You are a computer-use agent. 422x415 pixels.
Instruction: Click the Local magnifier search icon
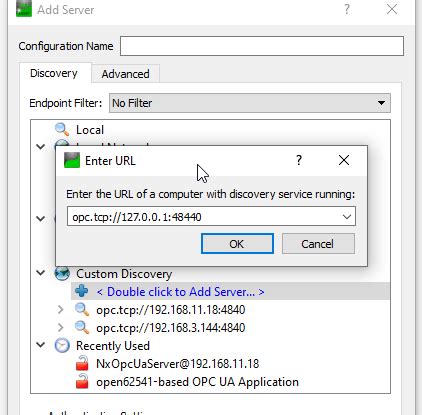click(x=62, y=129)
